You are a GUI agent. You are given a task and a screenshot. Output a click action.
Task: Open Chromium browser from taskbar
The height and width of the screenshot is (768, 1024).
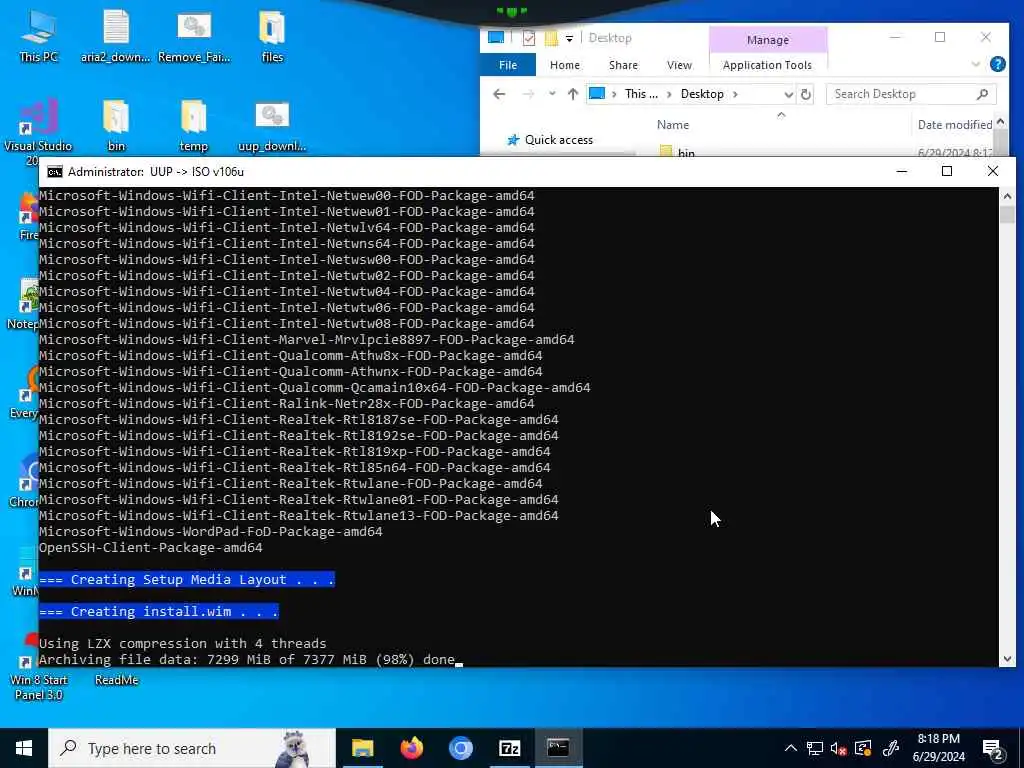(x=460, y=748)
